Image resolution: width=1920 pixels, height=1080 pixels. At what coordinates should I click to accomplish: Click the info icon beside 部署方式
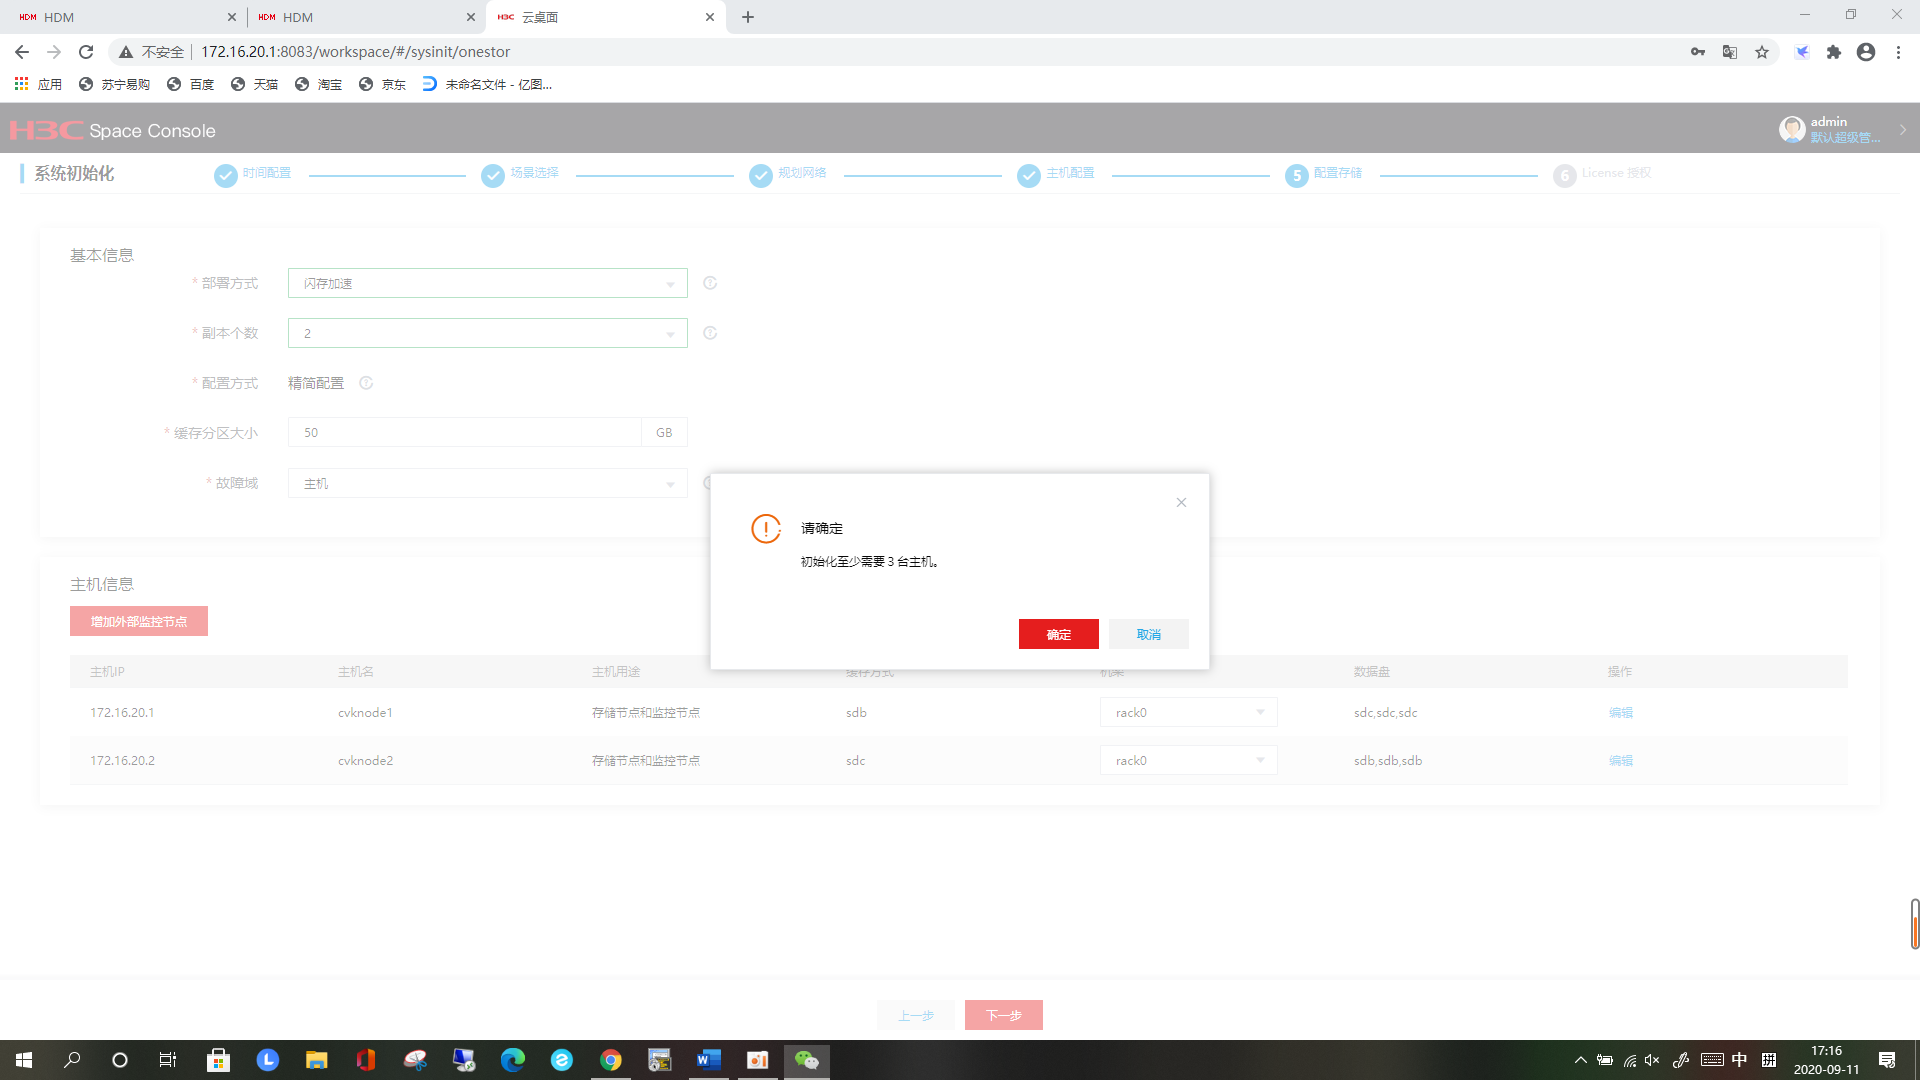710,283
